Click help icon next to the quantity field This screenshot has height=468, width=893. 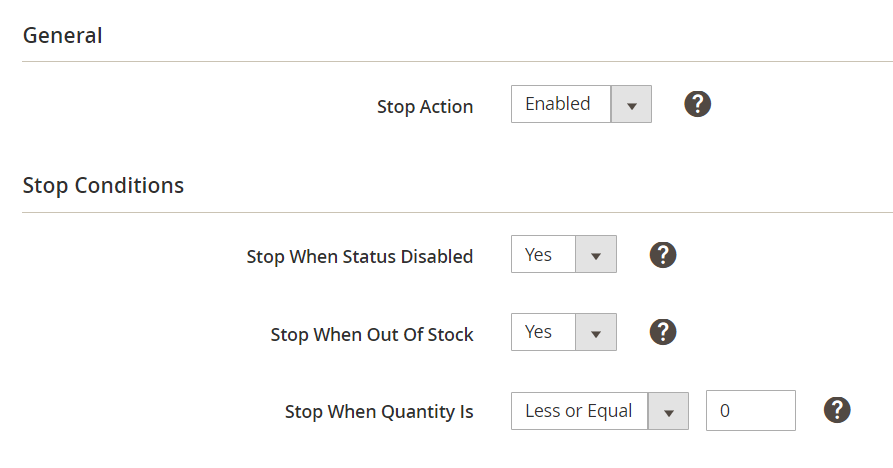(837, 409)
